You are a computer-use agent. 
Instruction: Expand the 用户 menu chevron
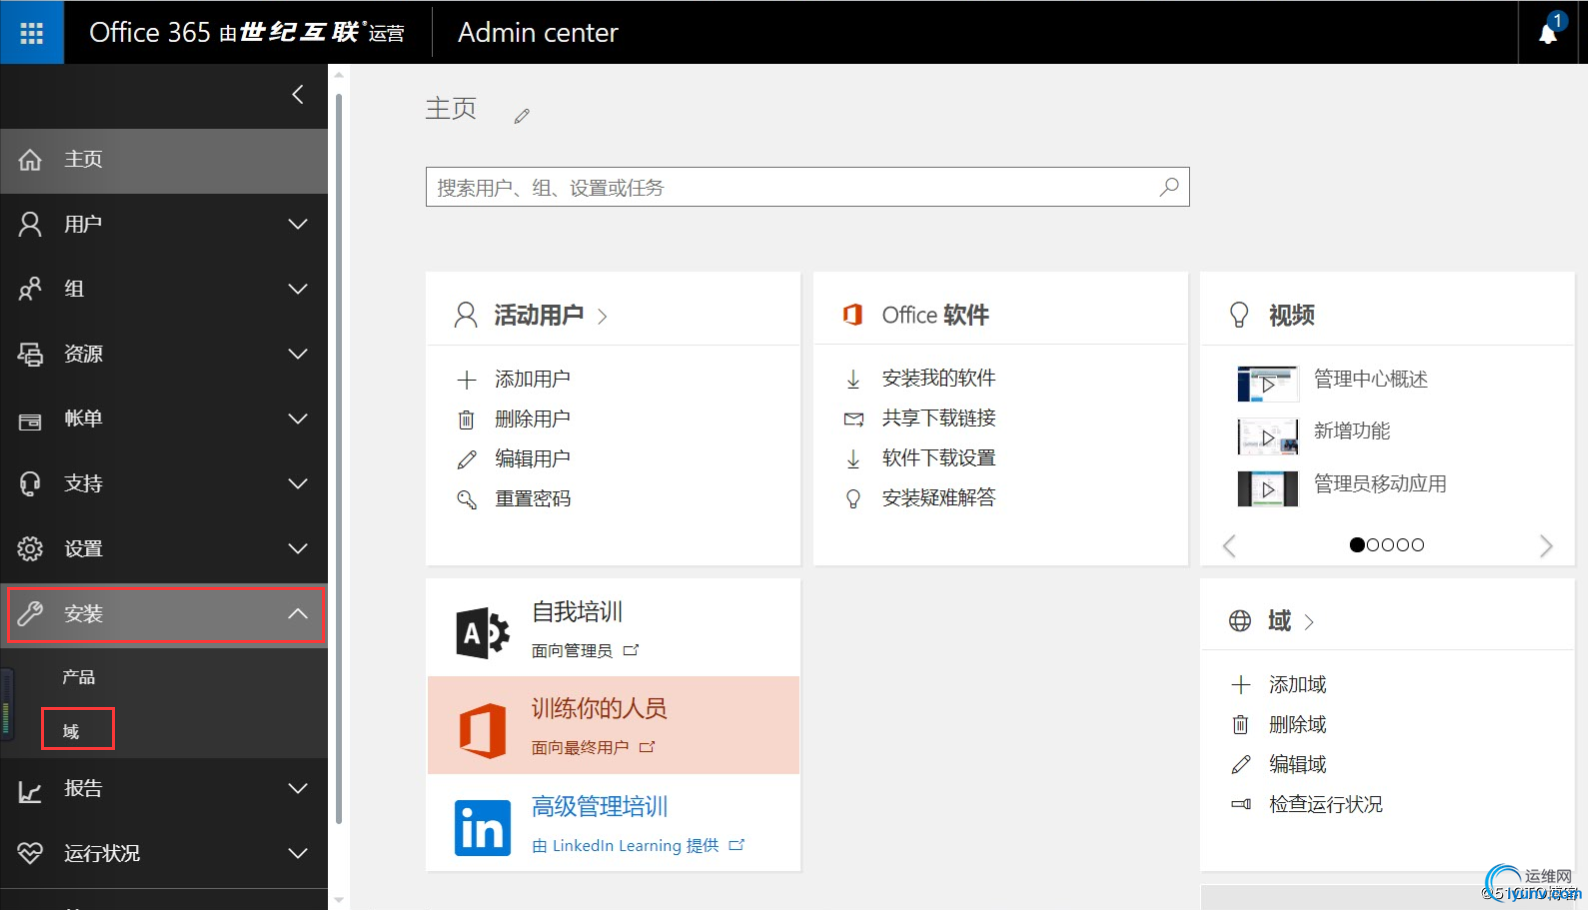click(298, 224)
